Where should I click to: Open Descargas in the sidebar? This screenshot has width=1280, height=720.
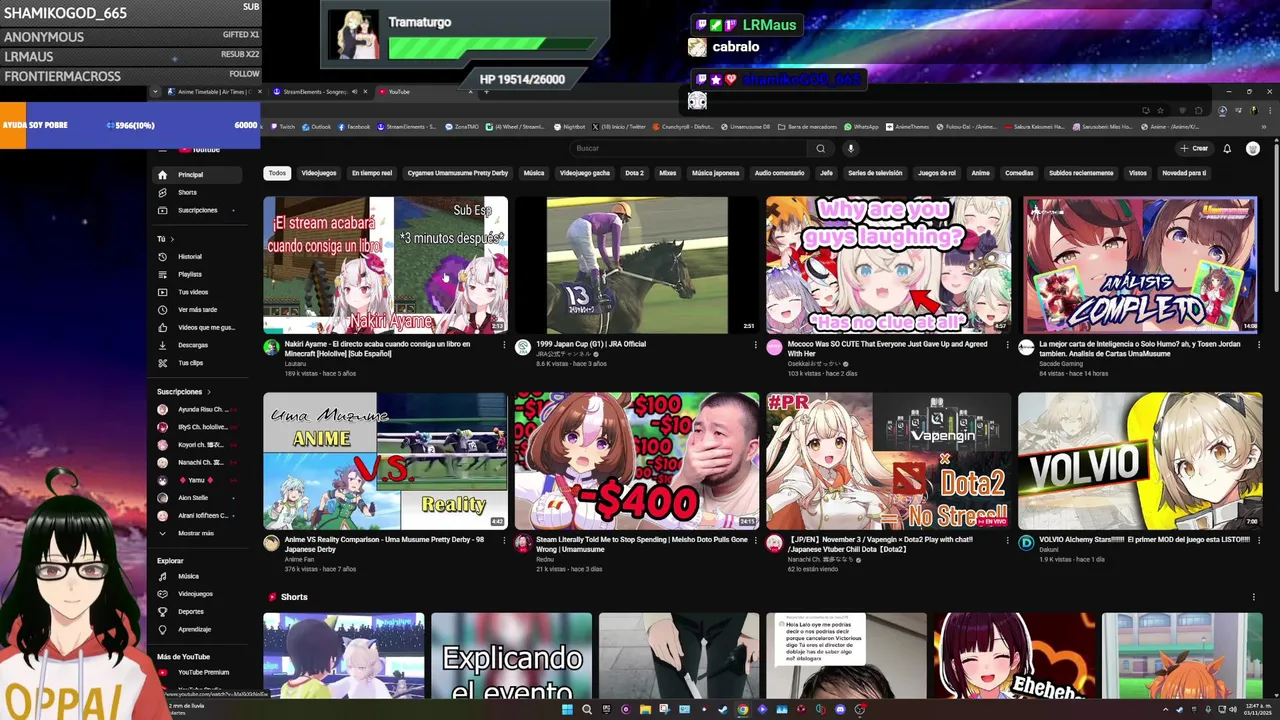tap(198, 345)
